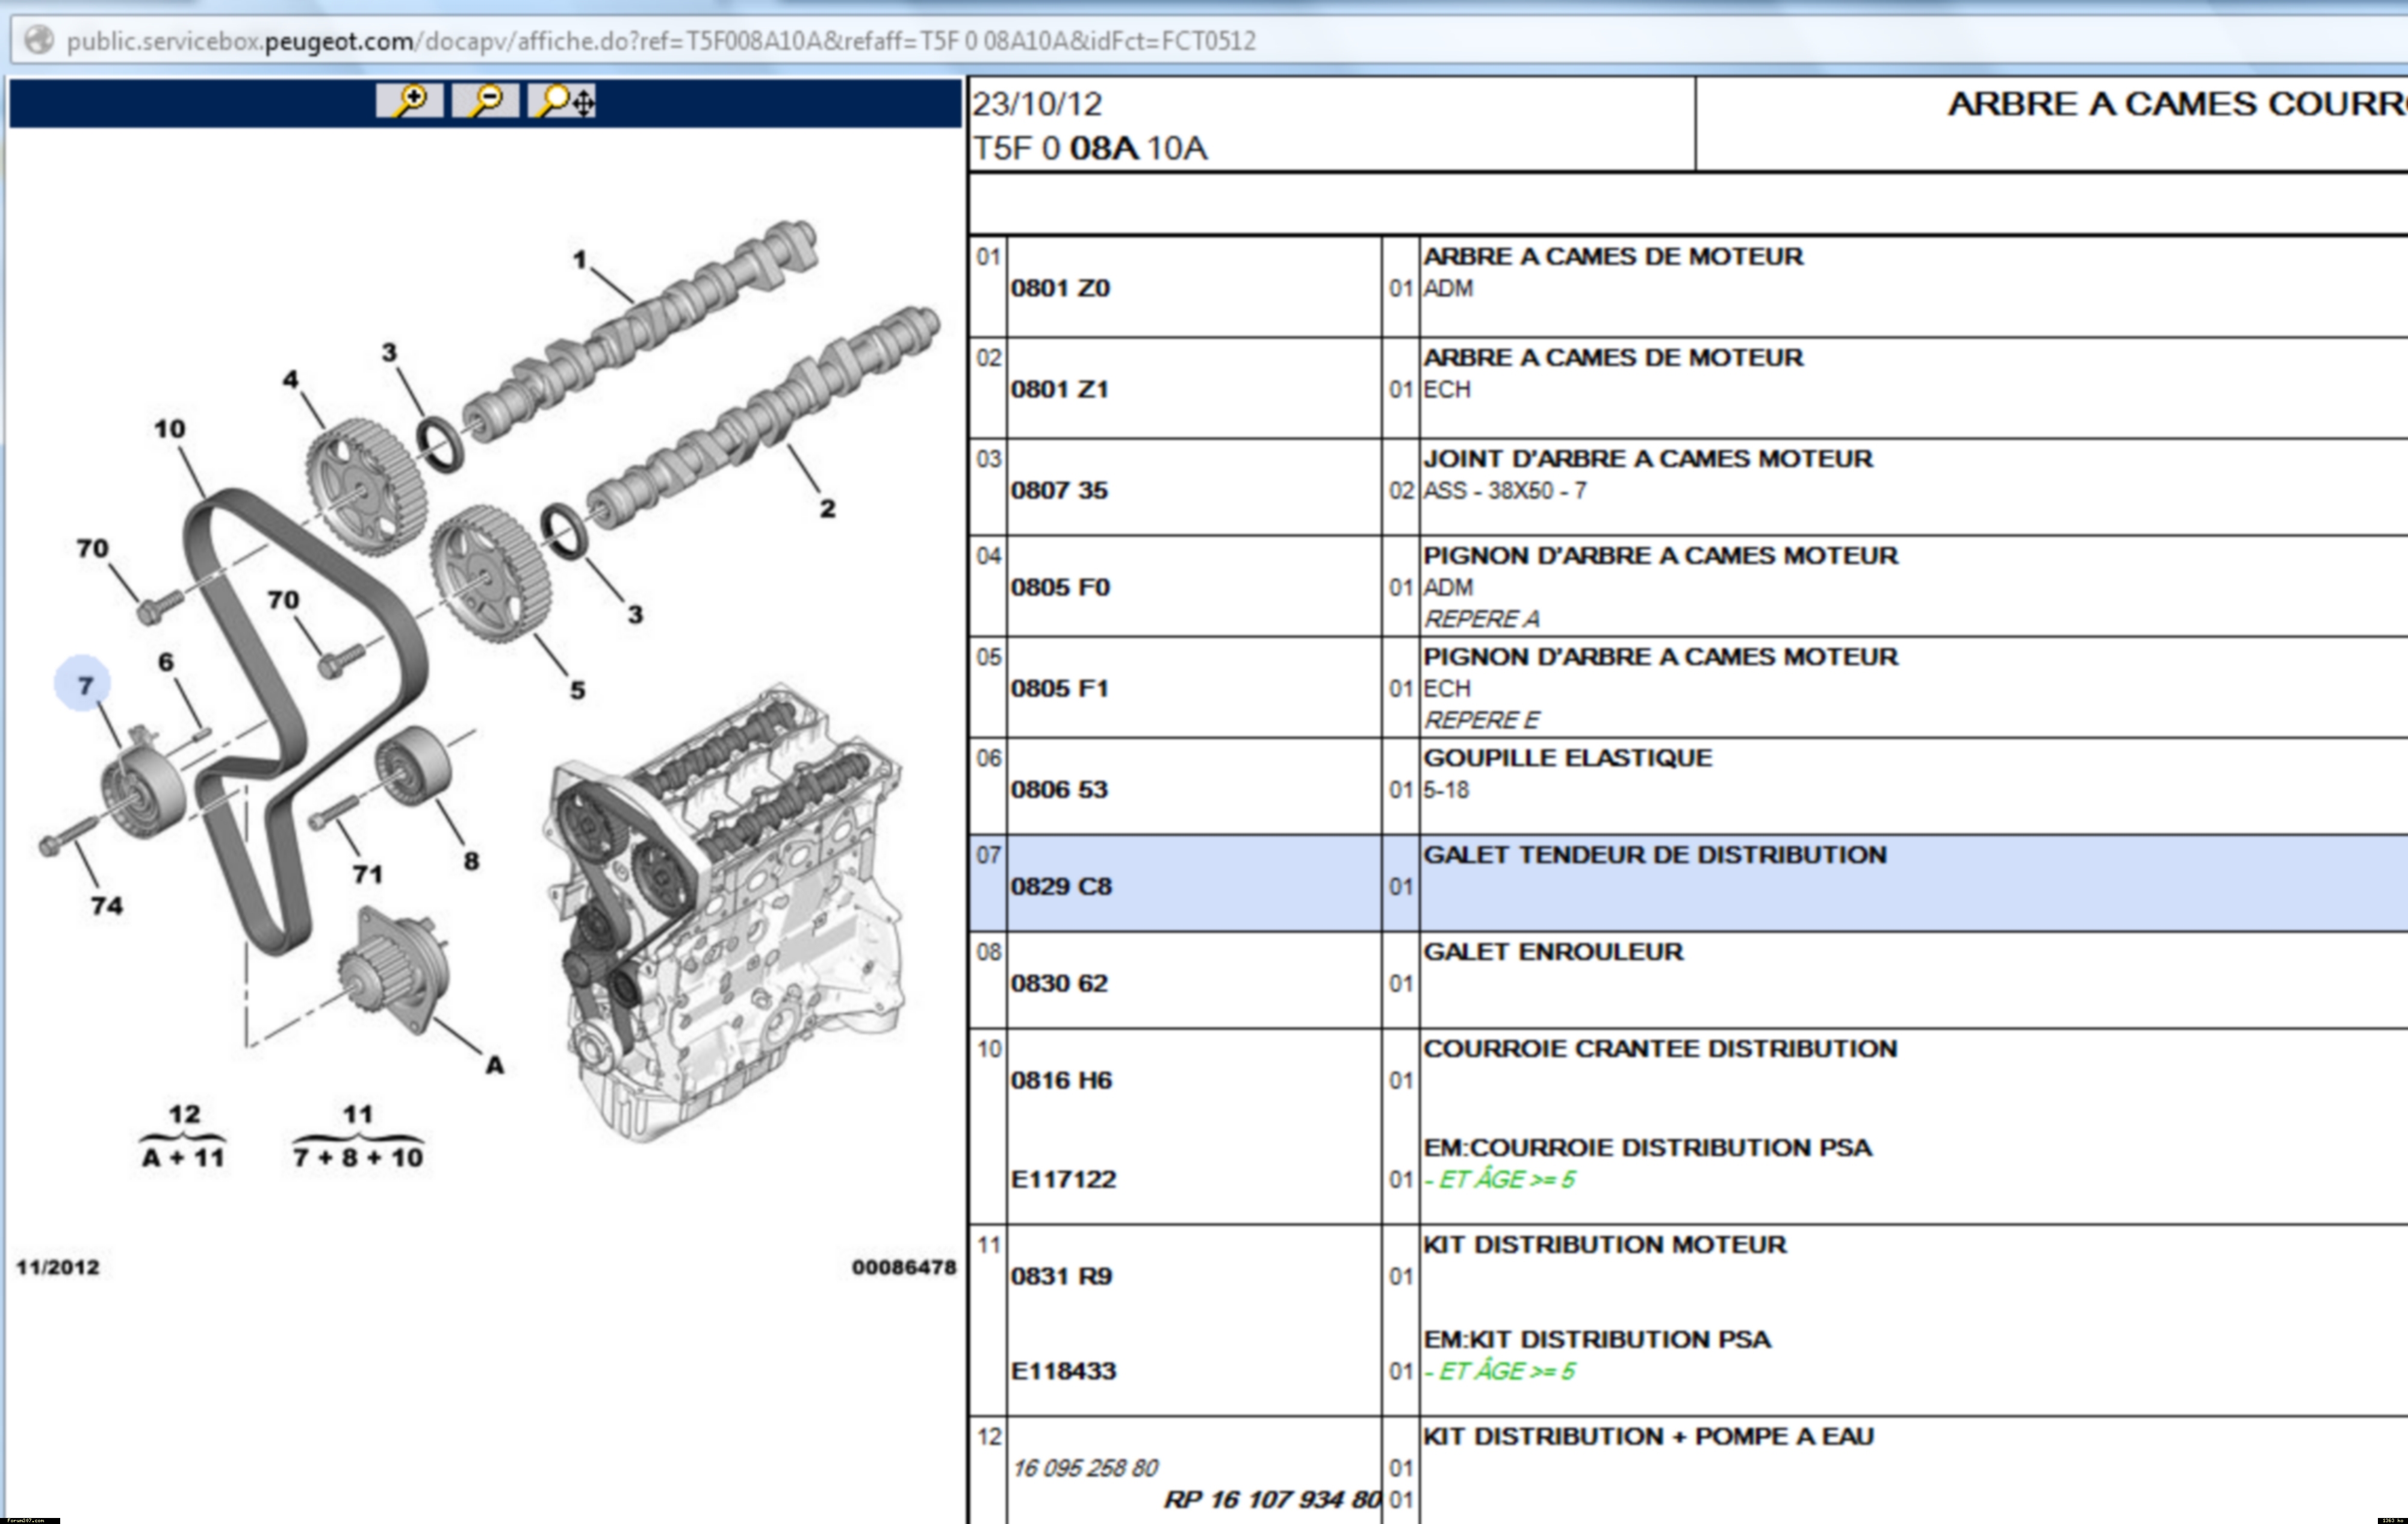Screen dimensions: 2408x1524
Task: Click in the servicebox URL address bar
Action: pyautogui.click(x=660, y=41)
